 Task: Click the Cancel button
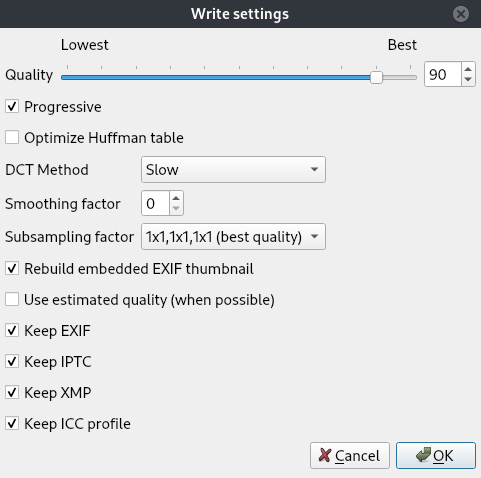(350, 456)
